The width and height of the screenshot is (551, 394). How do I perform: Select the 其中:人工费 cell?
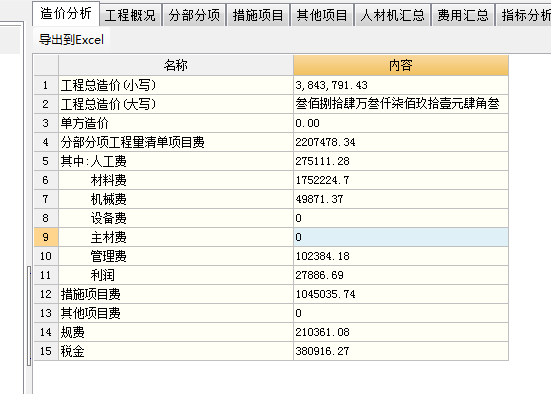176,161
